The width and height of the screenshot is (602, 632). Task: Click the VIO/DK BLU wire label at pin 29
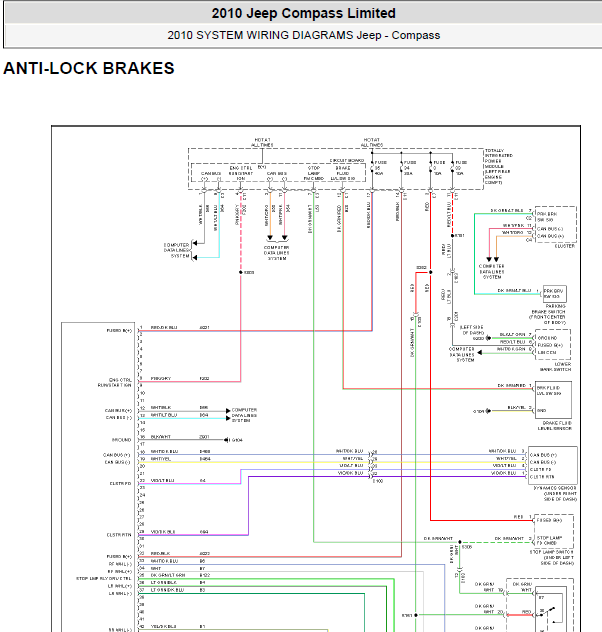coord(163,532)
